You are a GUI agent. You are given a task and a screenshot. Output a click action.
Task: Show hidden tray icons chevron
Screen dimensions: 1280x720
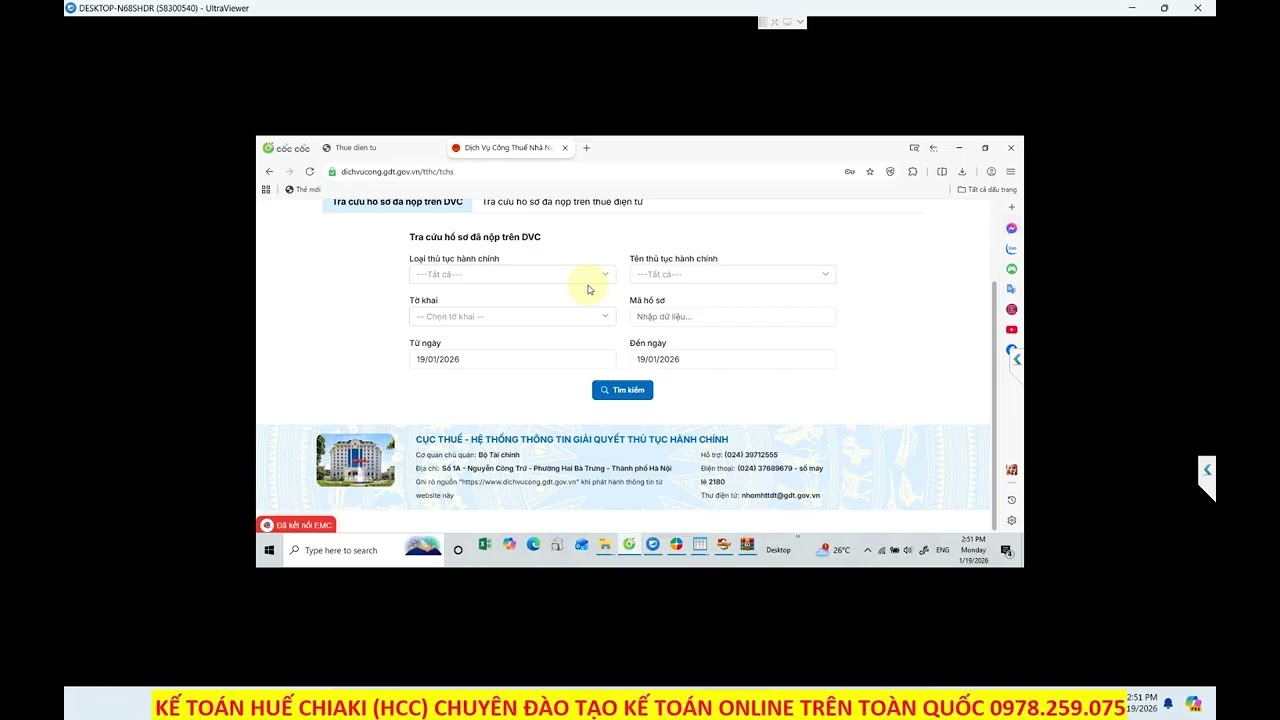tap(867, 550)
